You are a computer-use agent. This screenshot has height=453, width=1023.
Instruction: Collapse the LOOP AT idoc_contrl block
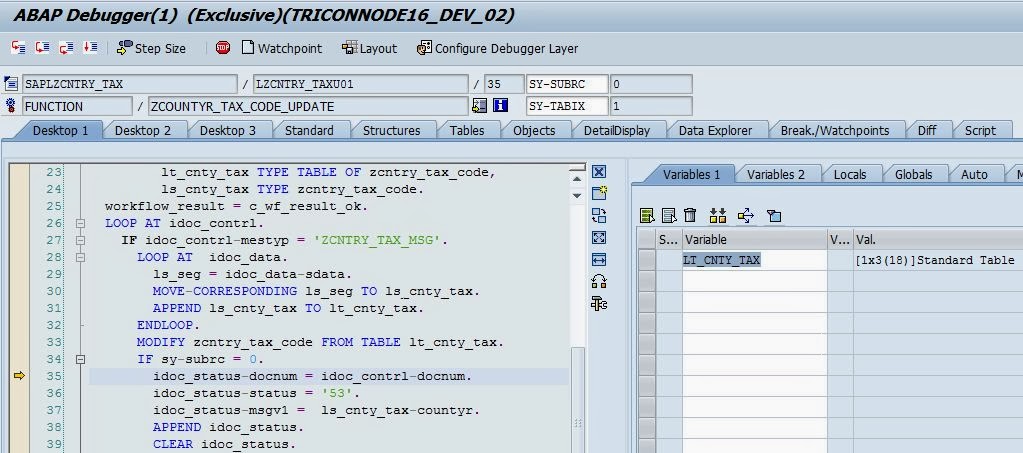pyautogui.click(x=80, y=223)
